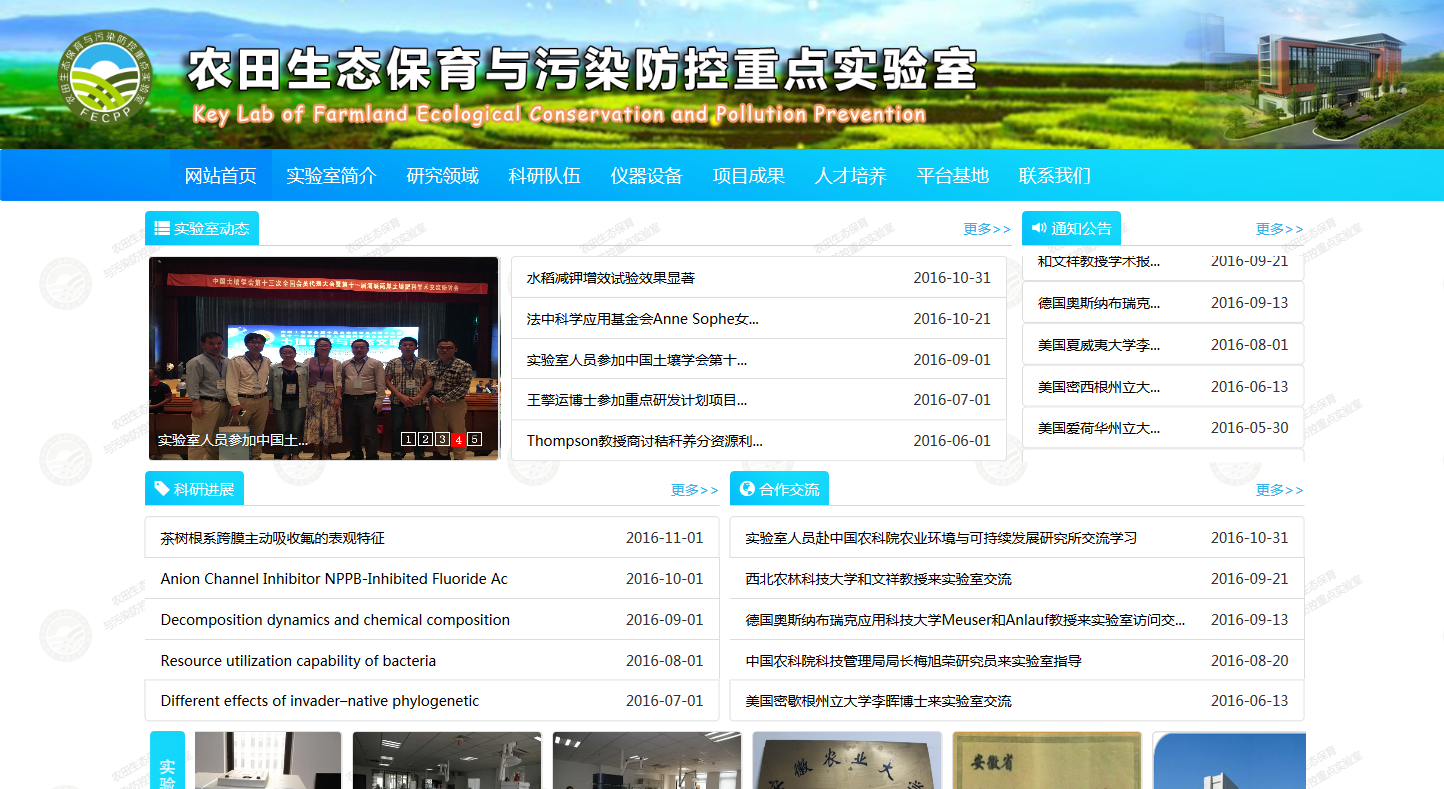Expand more 科研进展 items via 更多>>
The width and height of the screenshot is (1444, 789).
pyautogui.click(x=694, y=490)
